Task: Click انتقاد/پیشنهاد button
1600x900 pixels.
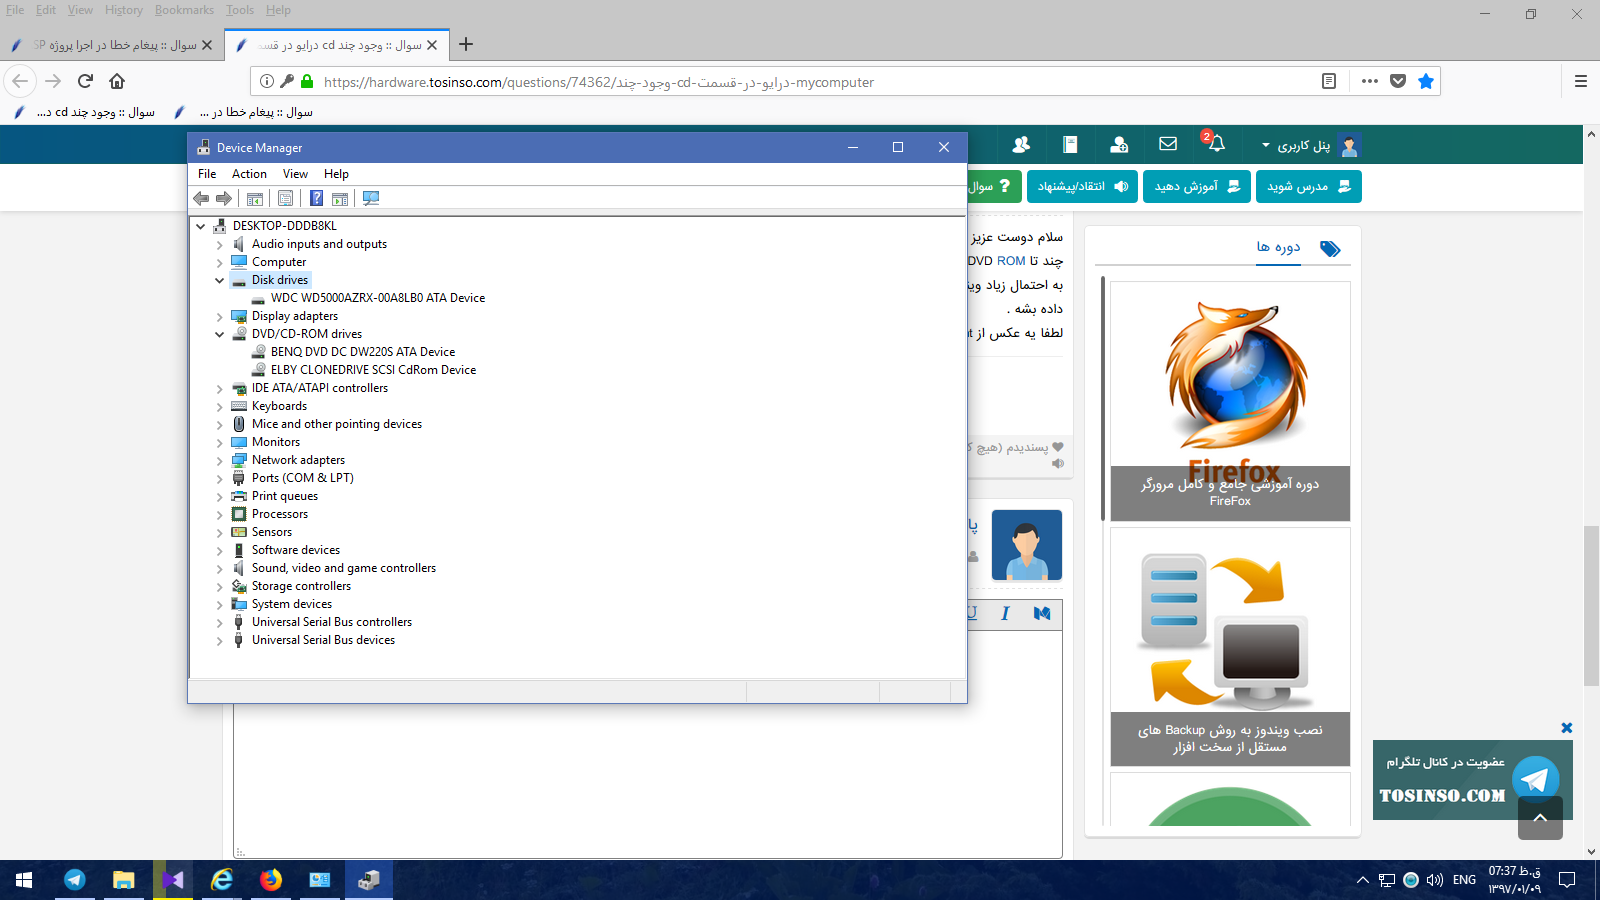Action: (1082, 186)
